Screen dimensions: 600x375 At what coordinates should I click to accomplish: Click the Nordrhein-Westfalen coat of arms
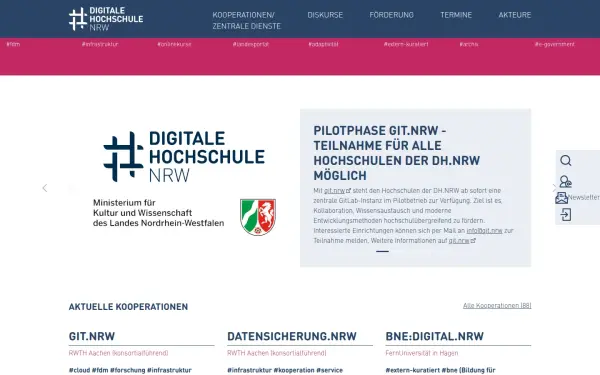click(258, 217)
